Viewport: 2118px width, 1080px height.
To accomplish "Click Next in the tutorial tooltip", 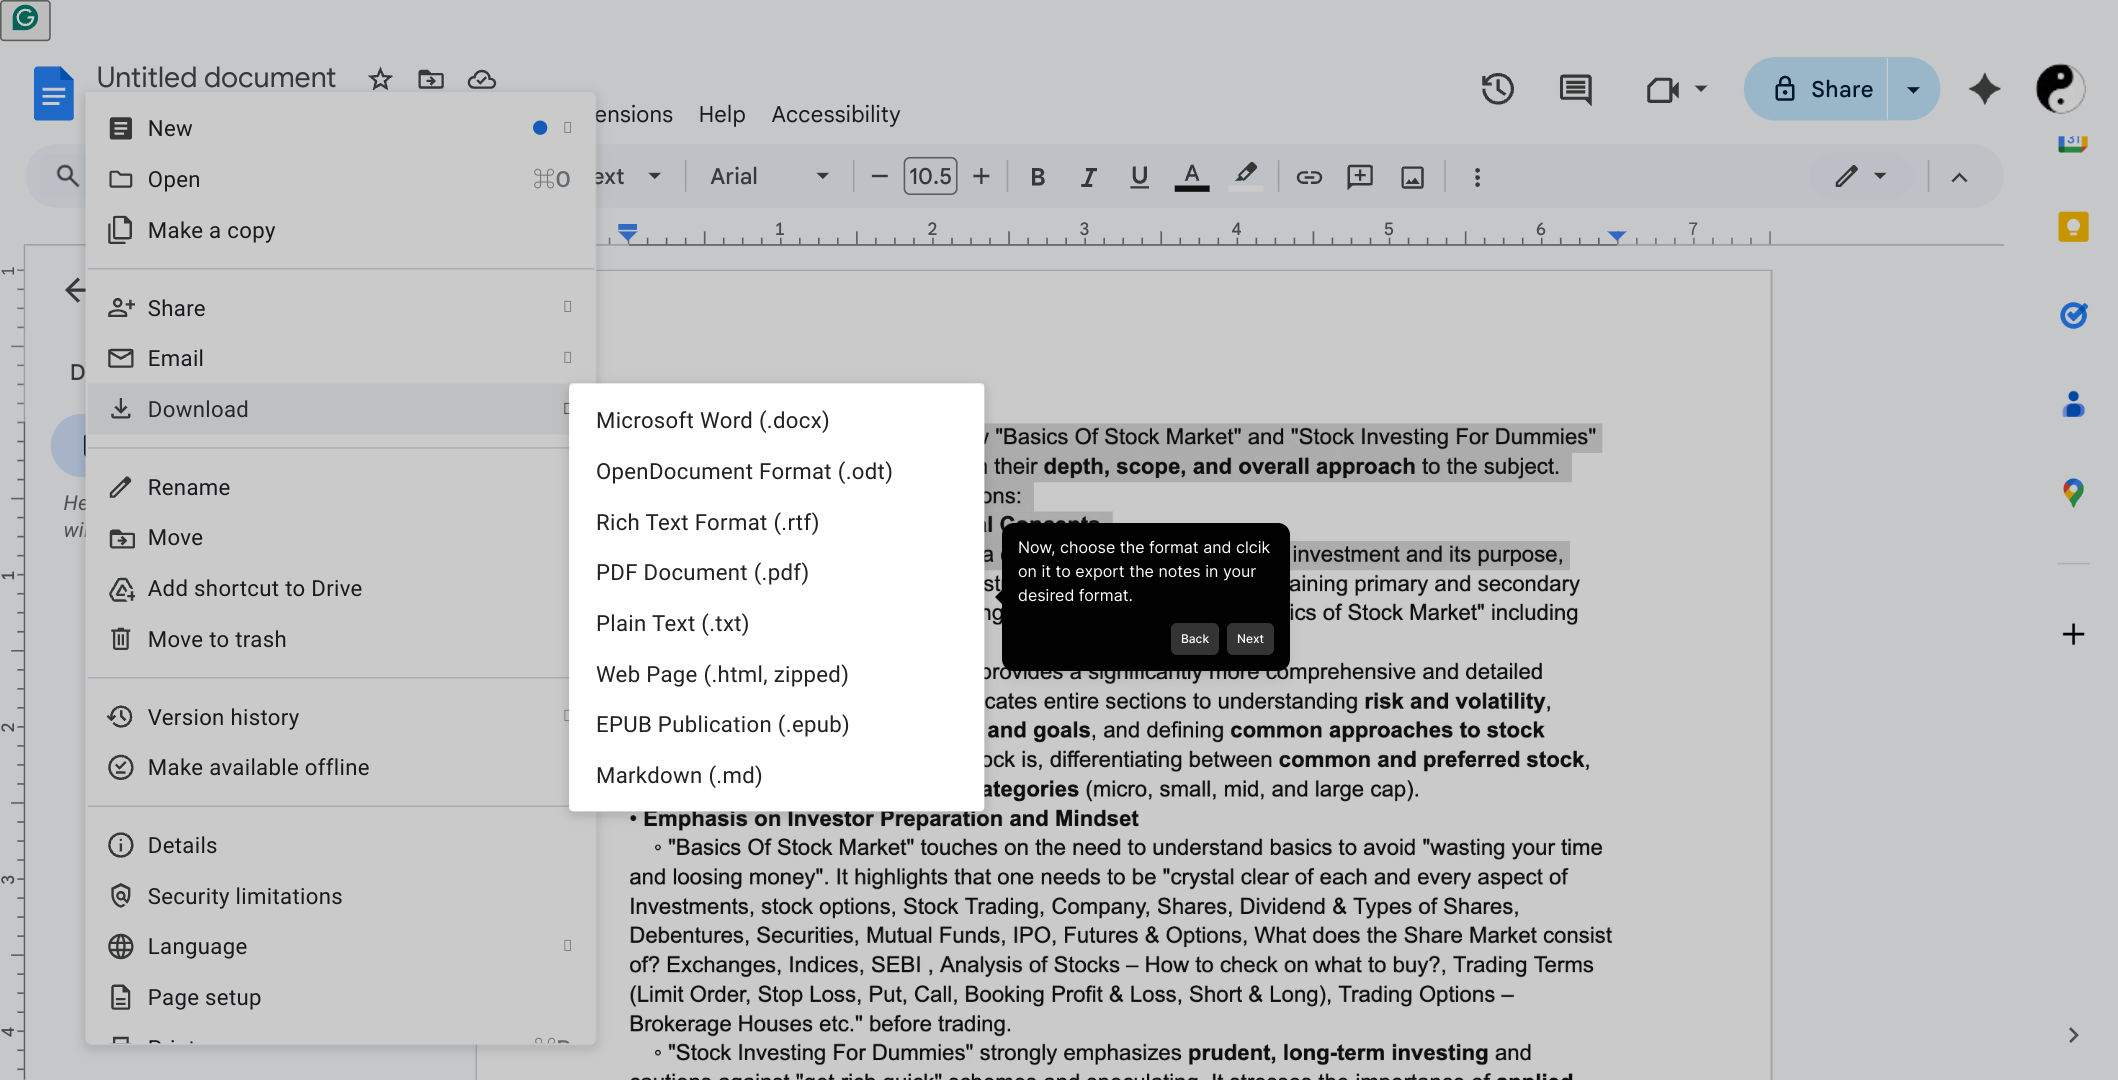I will tap(1250, 639).
